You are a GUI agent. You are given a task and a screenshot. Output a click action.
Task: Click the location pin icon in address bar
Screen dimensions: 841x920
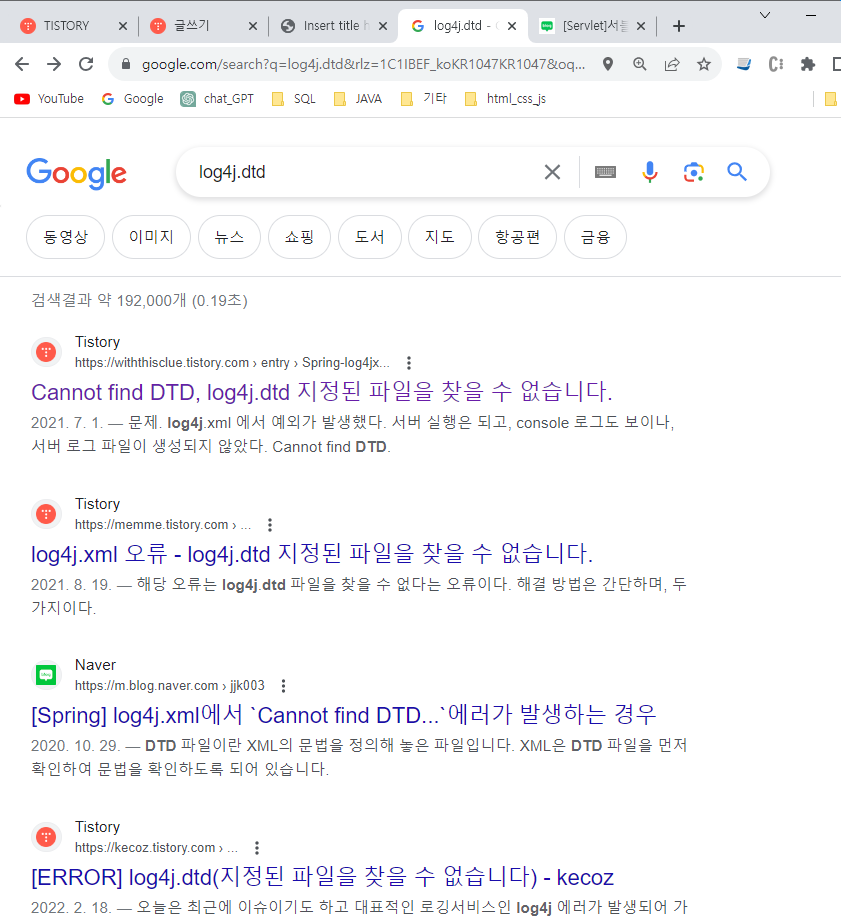click(608, 64)
